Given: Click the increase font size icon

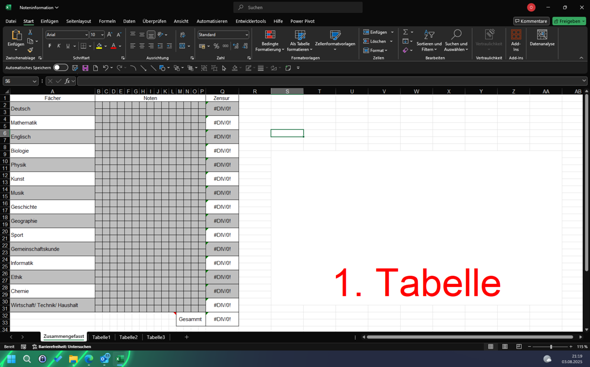Looking at the screenshot, I should click(109, 35).
